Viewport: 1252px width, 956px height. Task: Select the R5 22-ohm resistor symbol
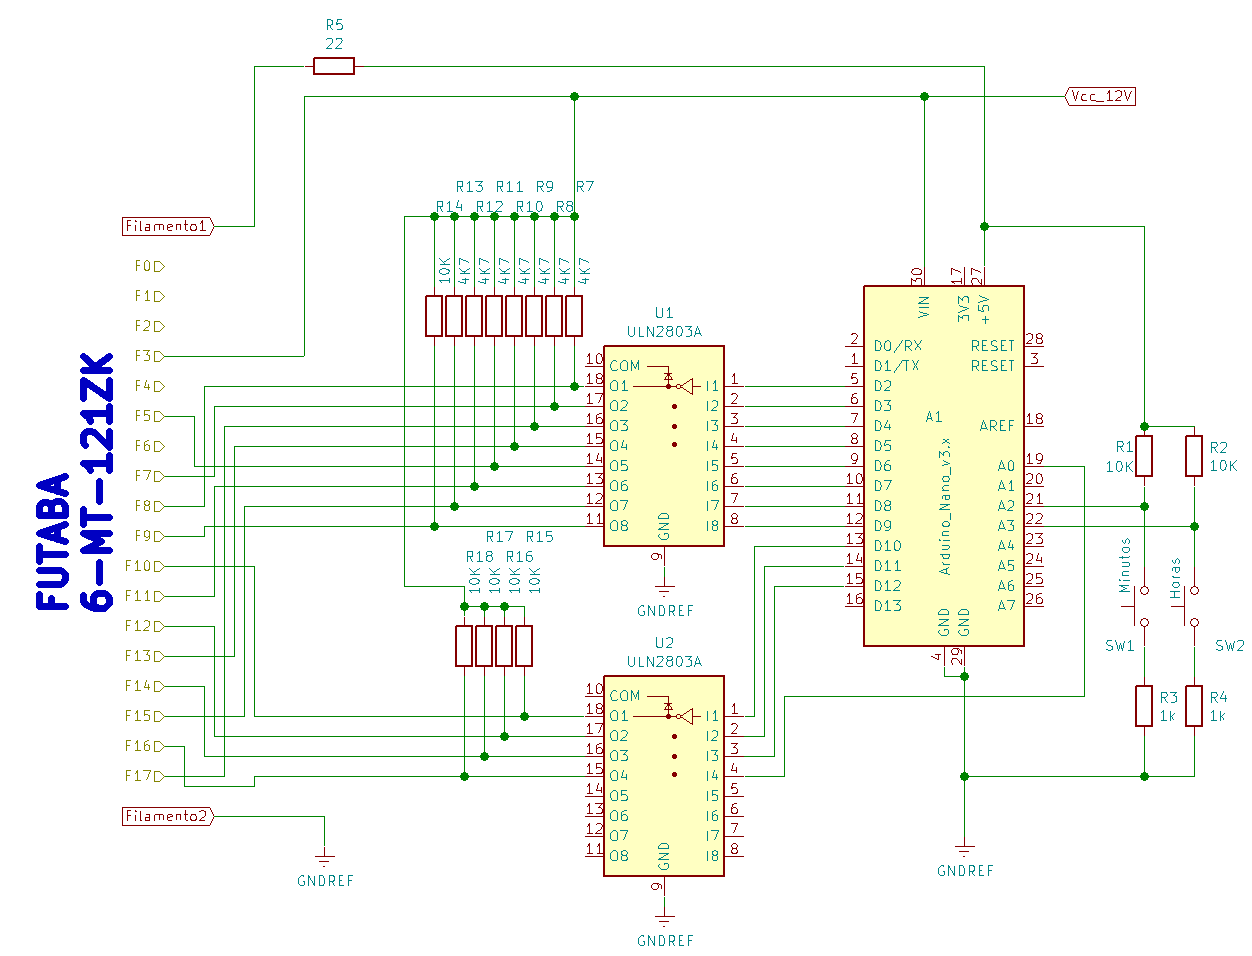pyautogui.click(x=334, y=66)
